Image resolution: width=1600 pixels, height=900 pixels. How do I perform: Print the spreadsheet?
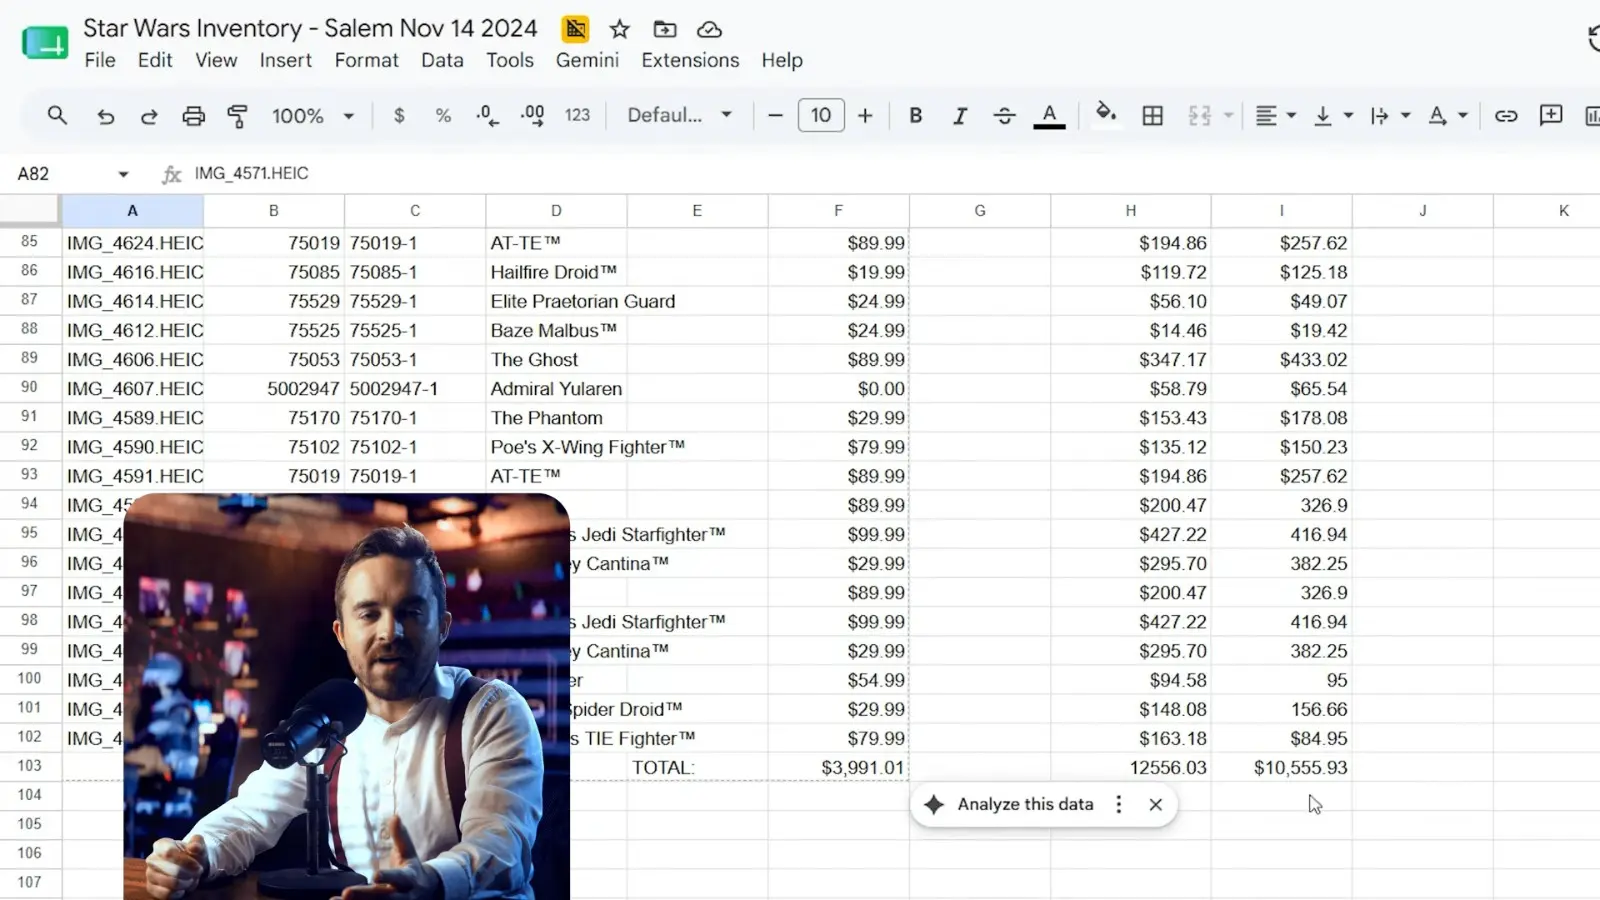coord(193,116)
